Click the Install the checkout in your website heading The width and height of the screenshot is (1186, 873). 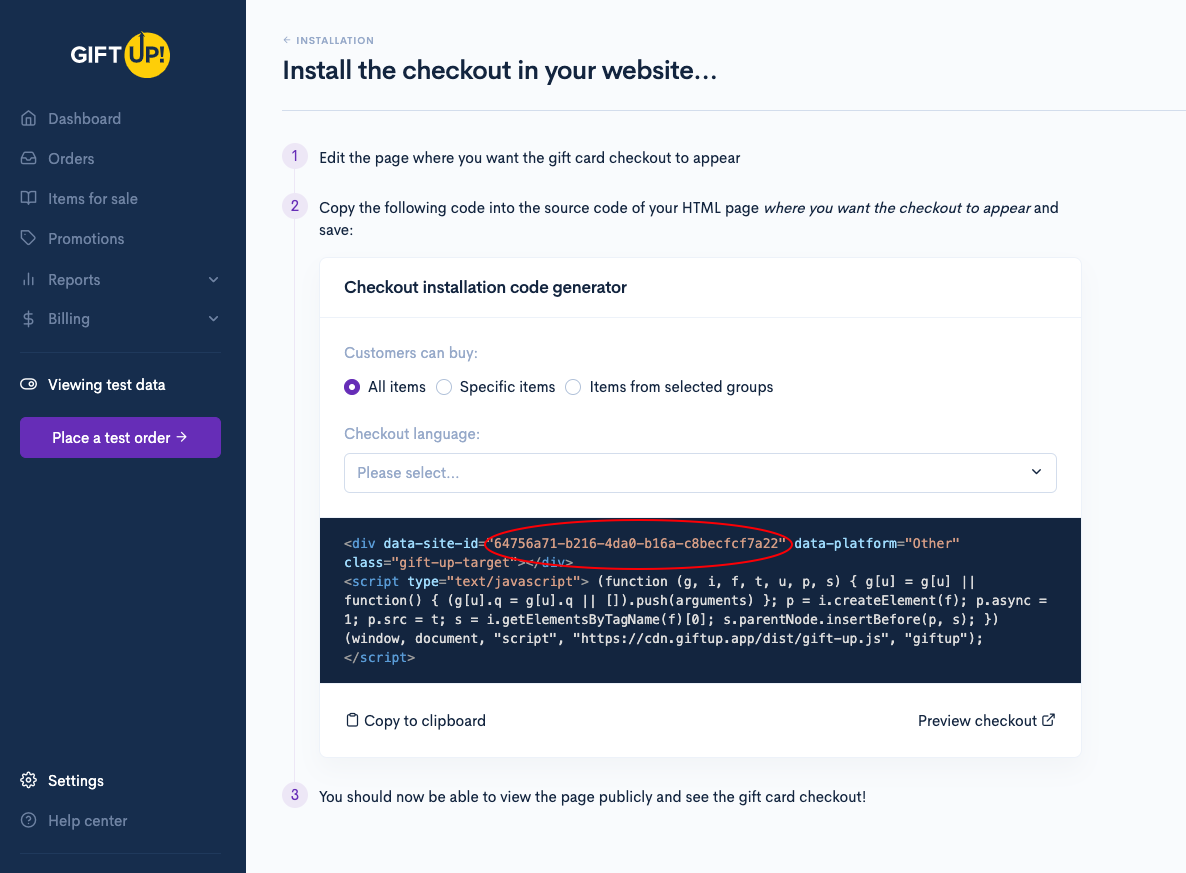(x=499, y=70)
